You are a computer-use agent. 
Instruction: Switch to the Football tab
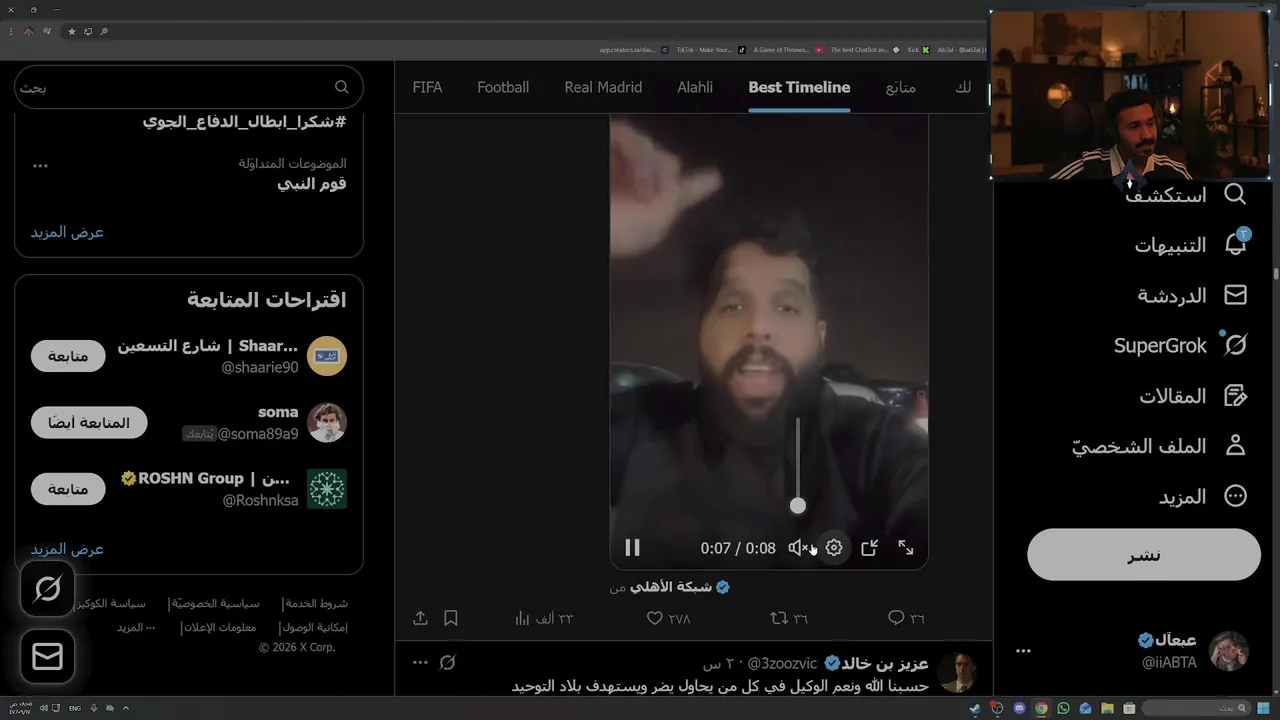point(503,87)
